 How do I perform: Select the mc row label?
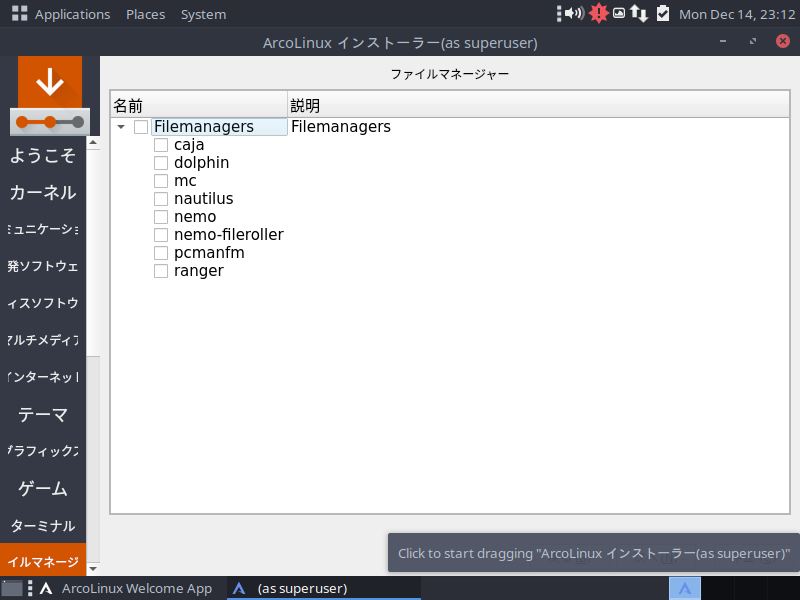[185, 181]
